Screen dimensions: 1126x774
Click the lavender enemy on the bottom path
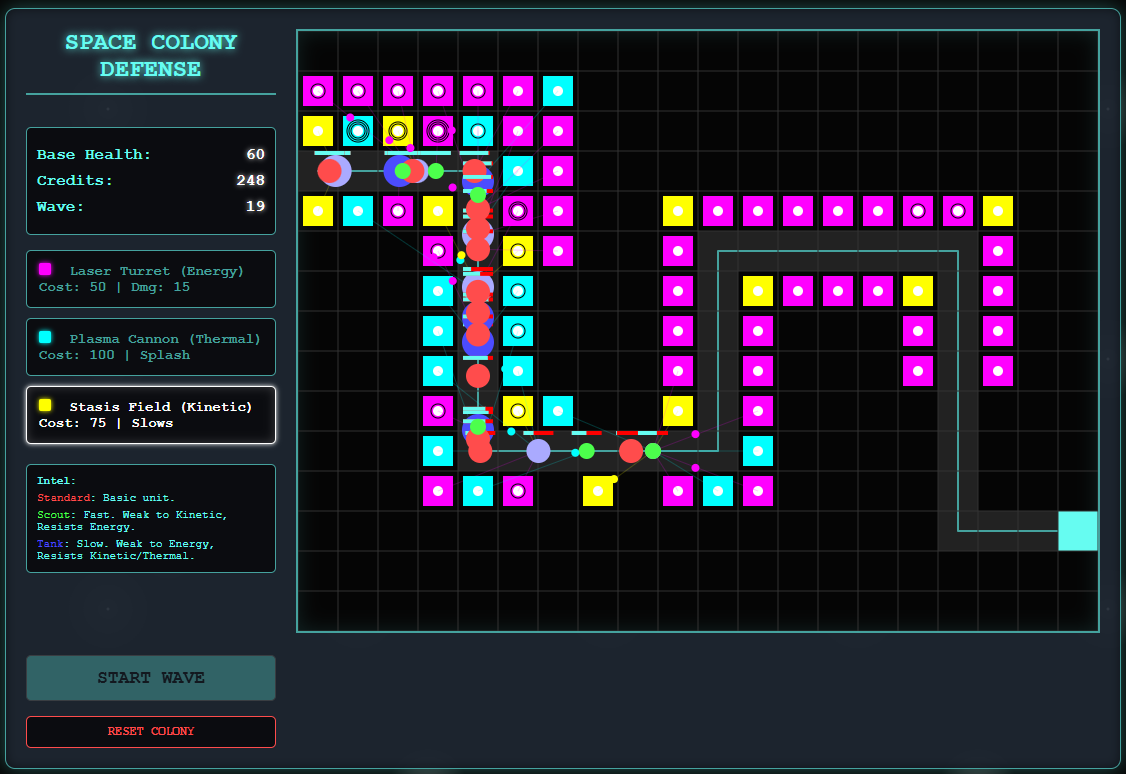click(x=539, y=451)
